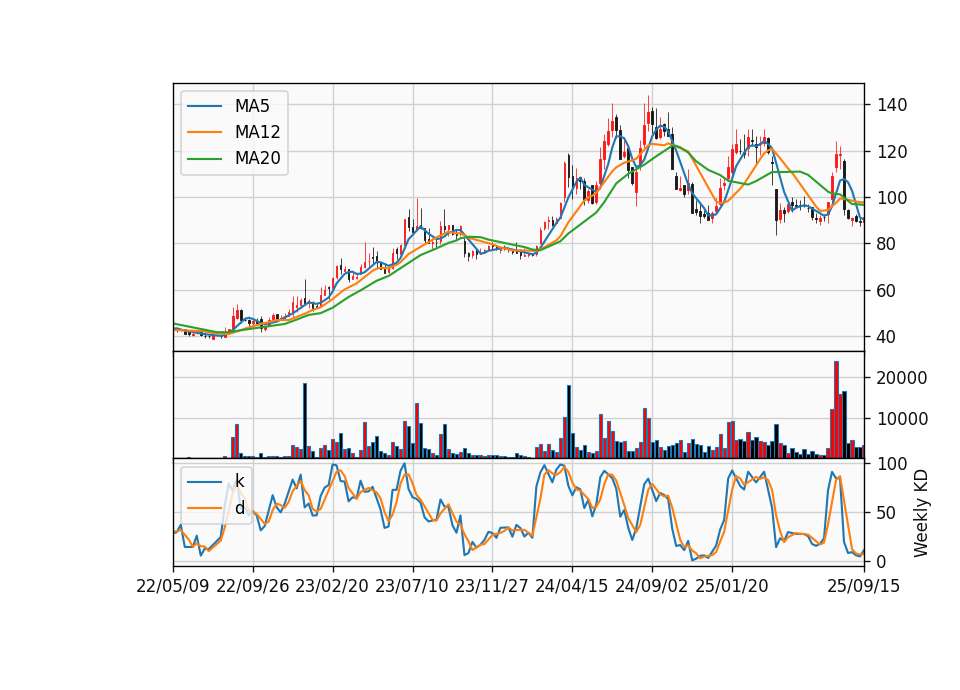Click the x-axis date 25/01/20
This screenshot has width=960, height=690.
732,586
